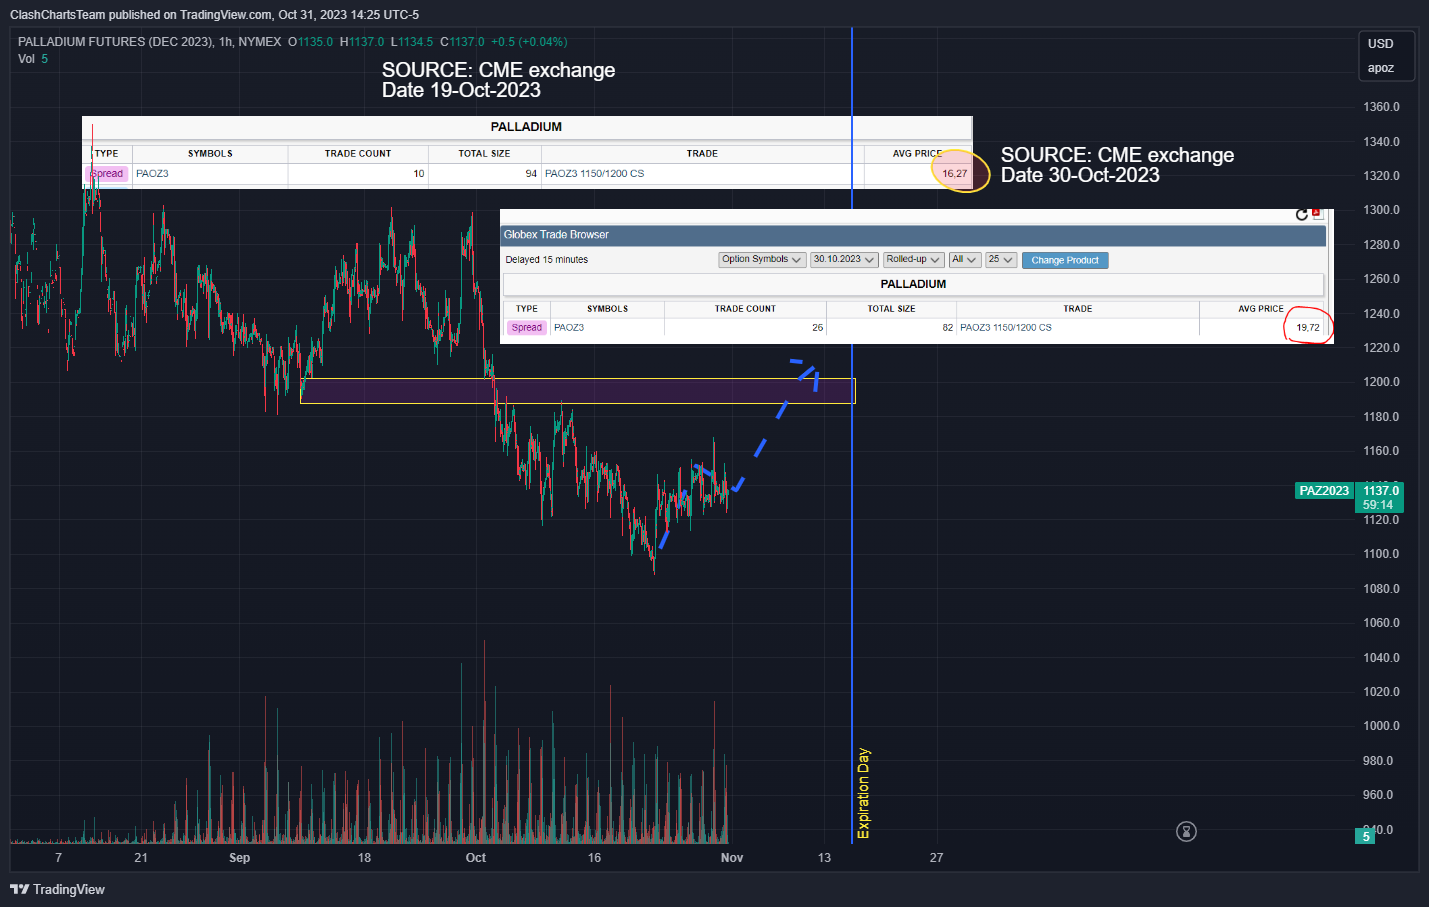Viewport: 1429px width, 907px height.
Task: Click the Globex Trade Browser title bar
Action: click(x=913, y=235)
